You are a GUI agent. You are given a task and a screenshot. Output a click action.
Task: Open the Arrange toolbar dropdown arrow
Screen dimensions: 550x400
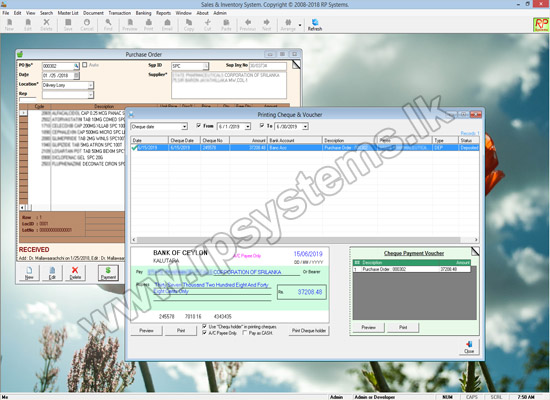[300, 25]
